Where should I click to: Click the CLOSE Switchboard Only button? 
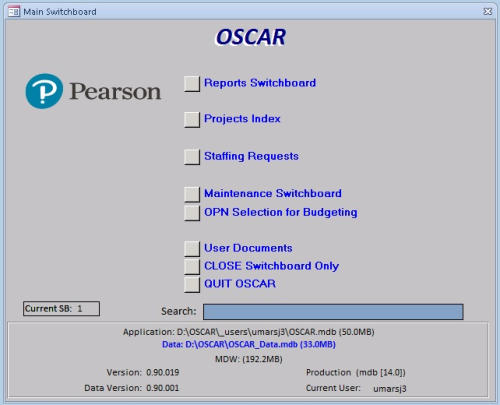[x=192, y=267]
